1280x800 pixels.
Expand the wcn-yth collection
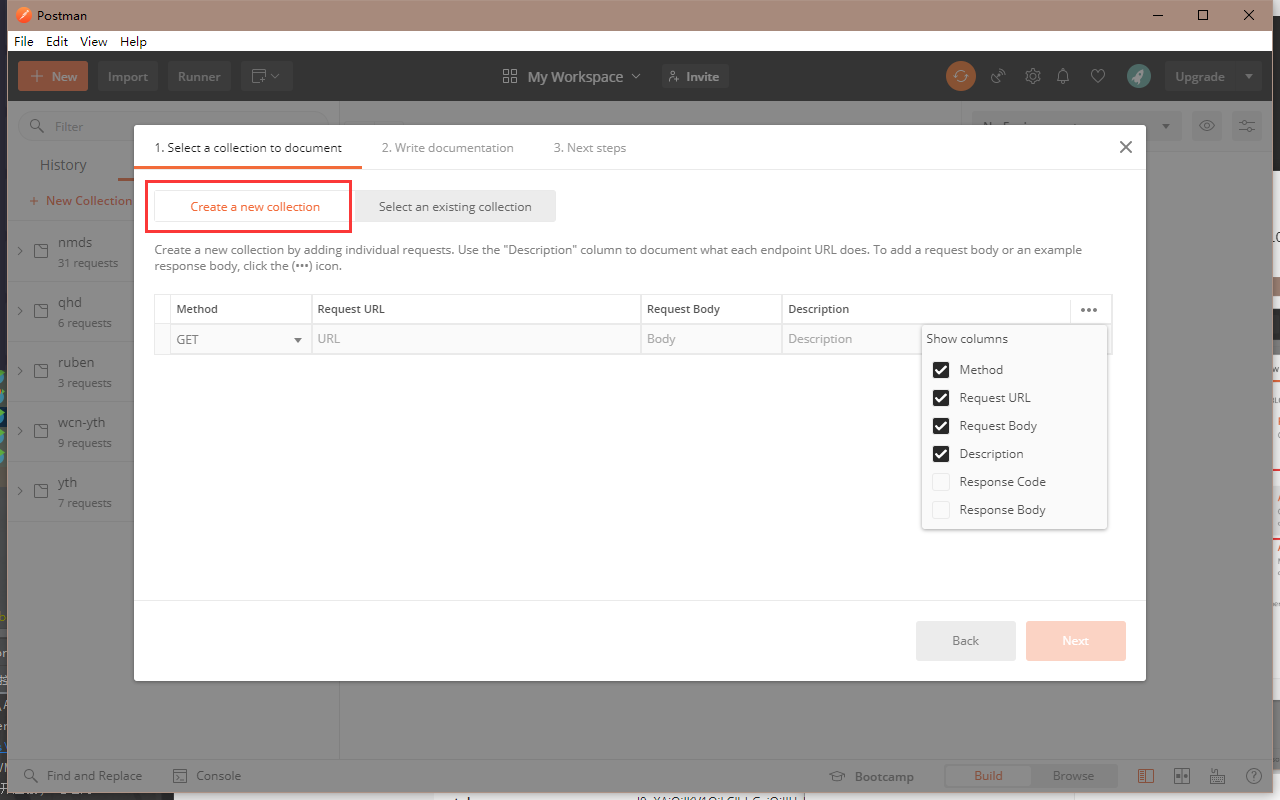click(x=20, y=431)
